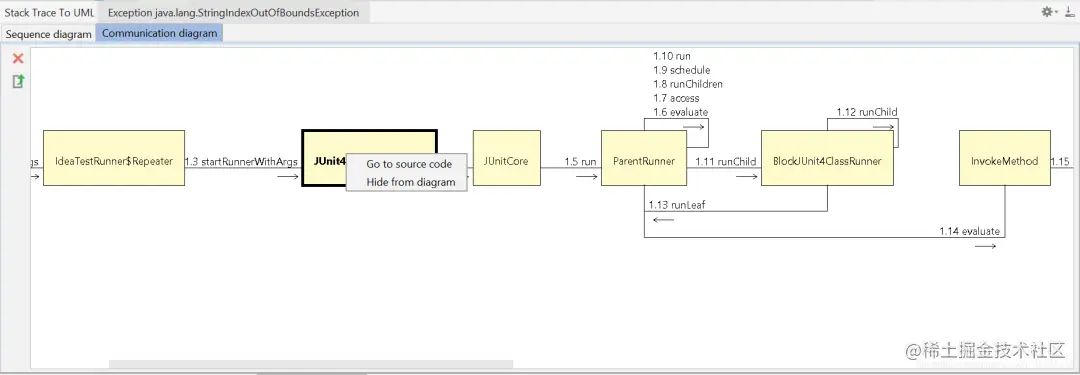Viewport: 1080px width, 375px height.
Task: Select the BlockJUnit4ClassRunner node
Action: click(827, 158)
